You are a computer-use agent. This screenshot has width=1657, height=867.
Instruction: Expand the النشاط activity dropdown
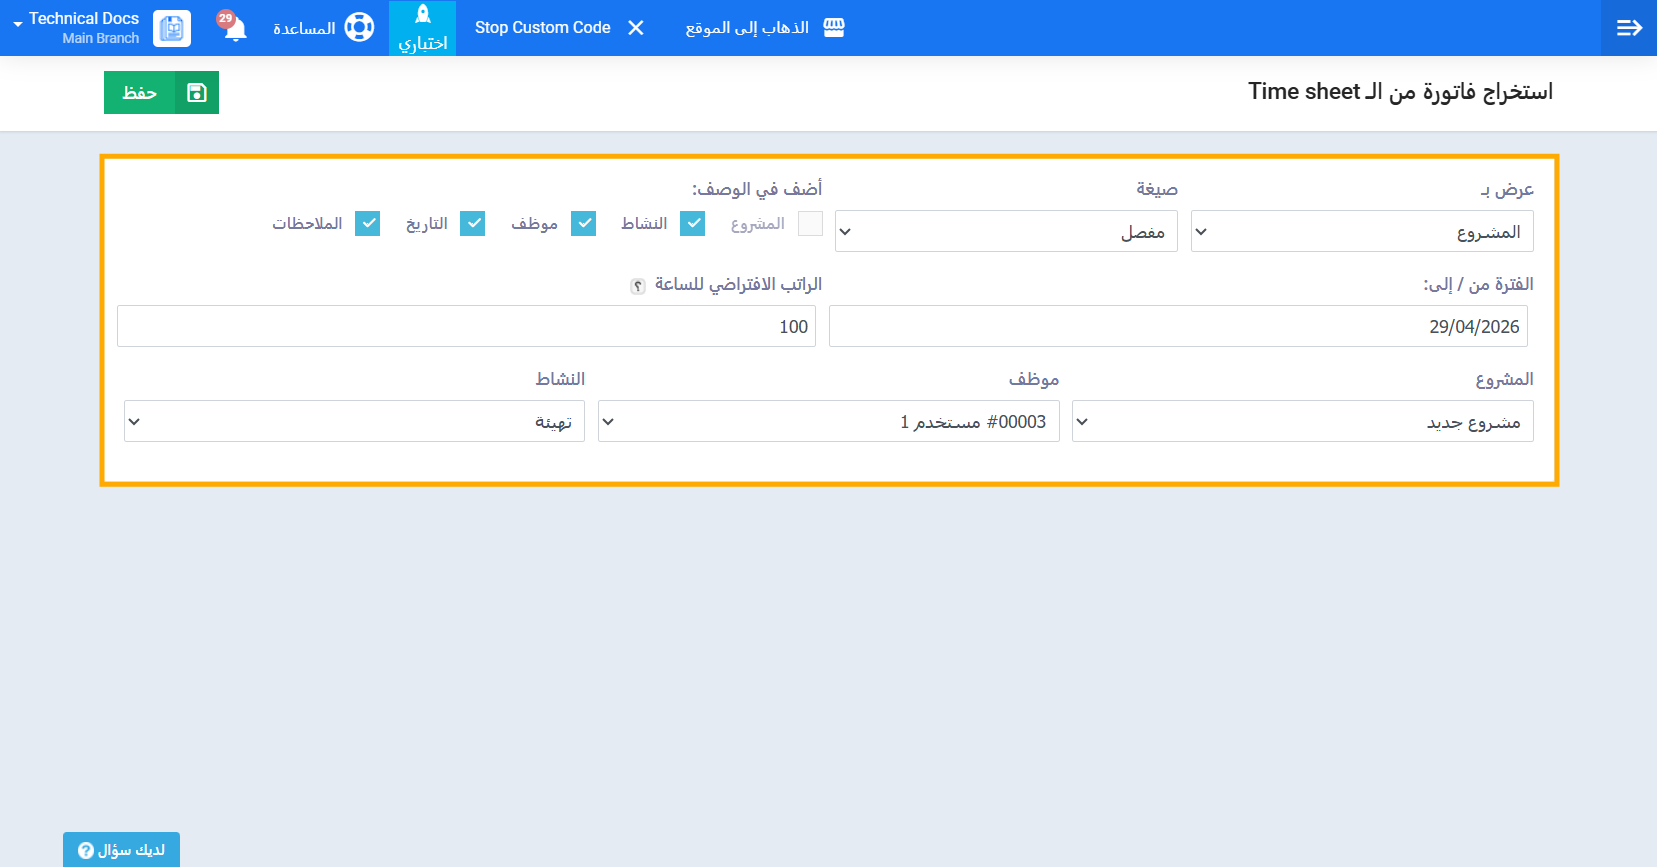tap(354, 422)
